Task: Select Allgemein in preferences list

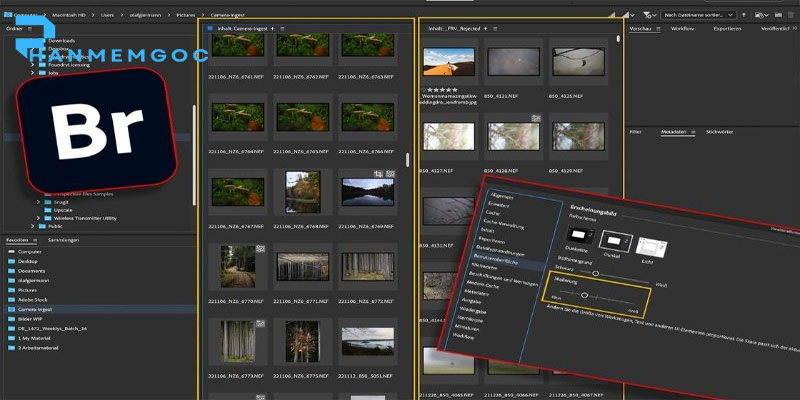Action: 501,195
